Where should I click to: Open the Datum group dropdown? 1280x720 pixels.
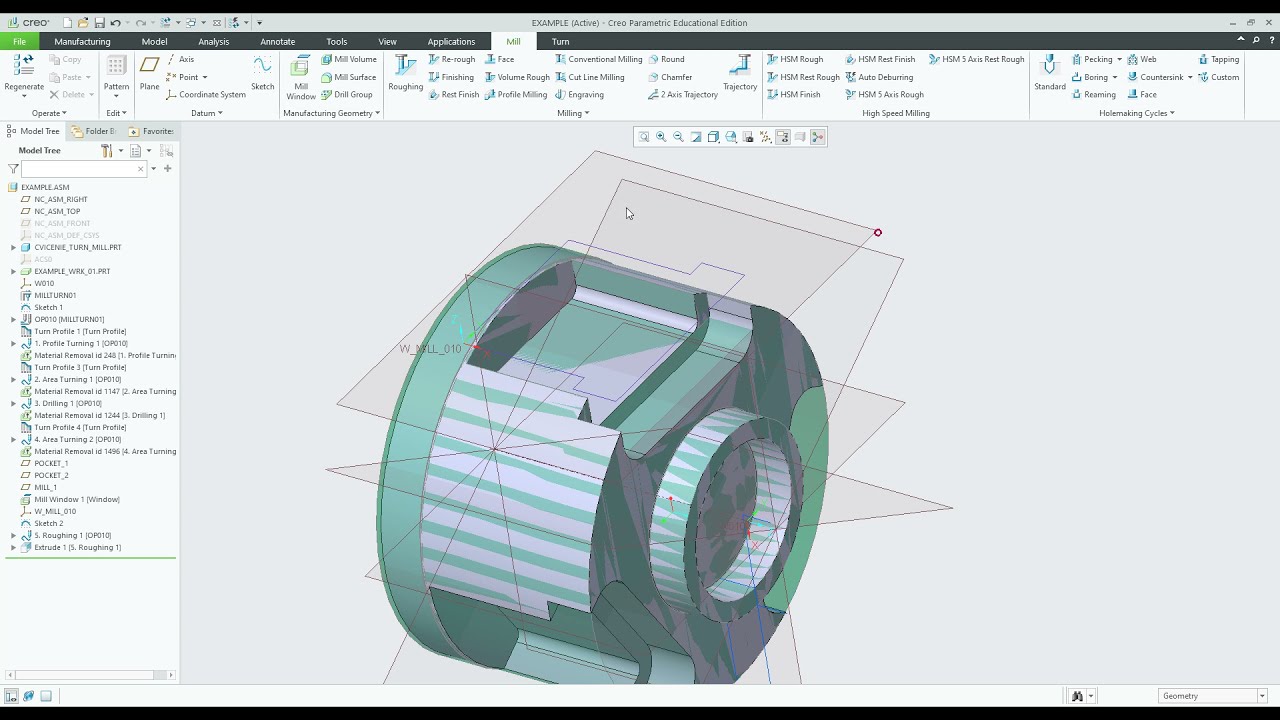pyautogui.click(x=207, y=113)
